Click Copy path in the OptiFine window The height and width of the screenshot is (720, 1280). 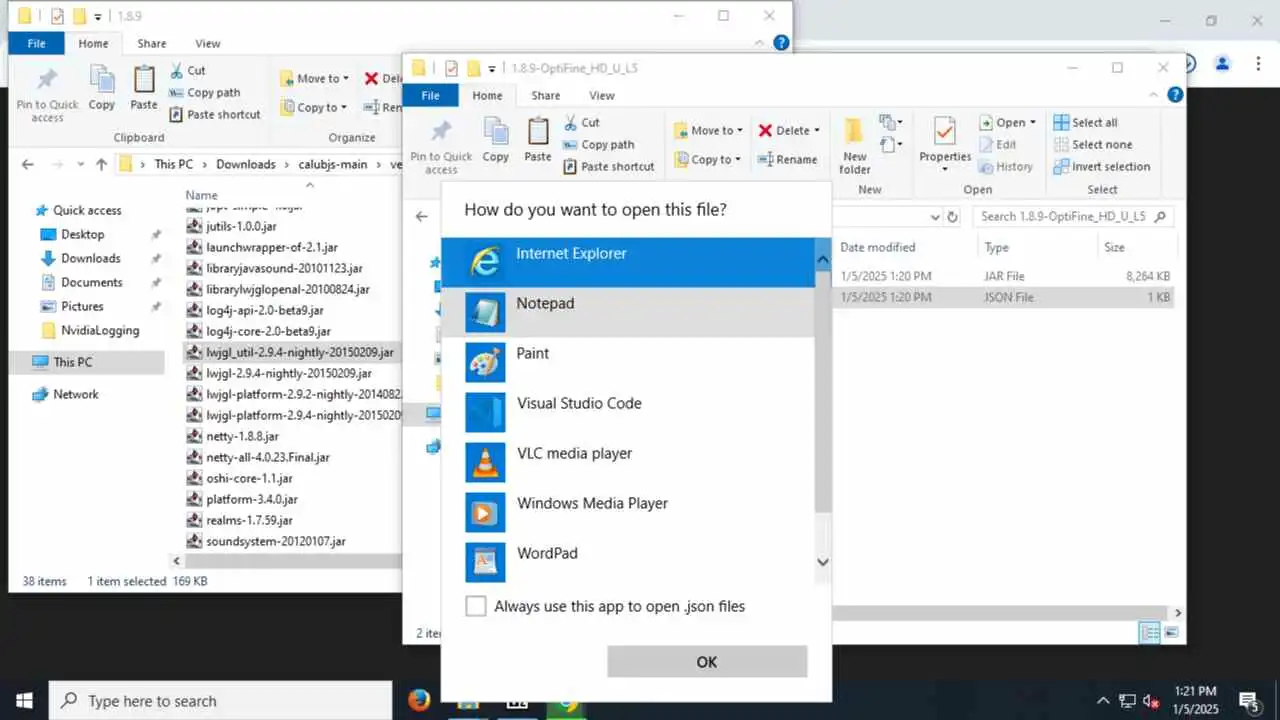pos(598,144)
